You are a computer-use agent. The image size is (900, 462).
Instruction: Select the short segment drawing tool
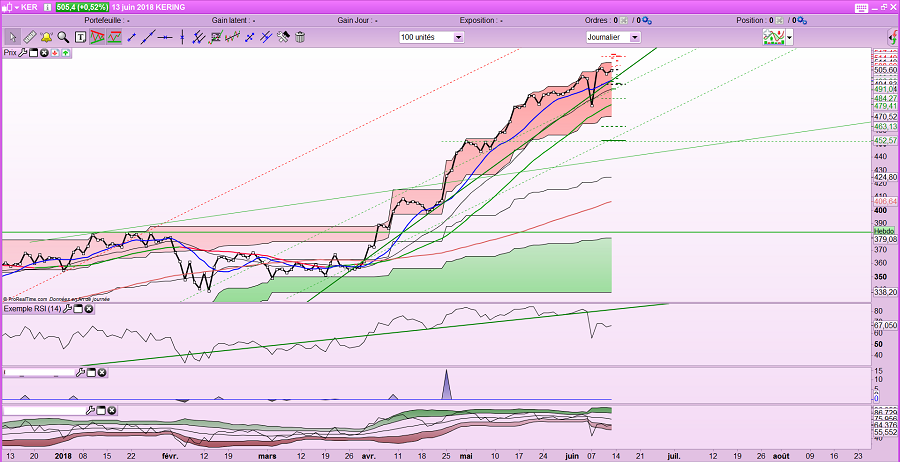click(131, 37)
